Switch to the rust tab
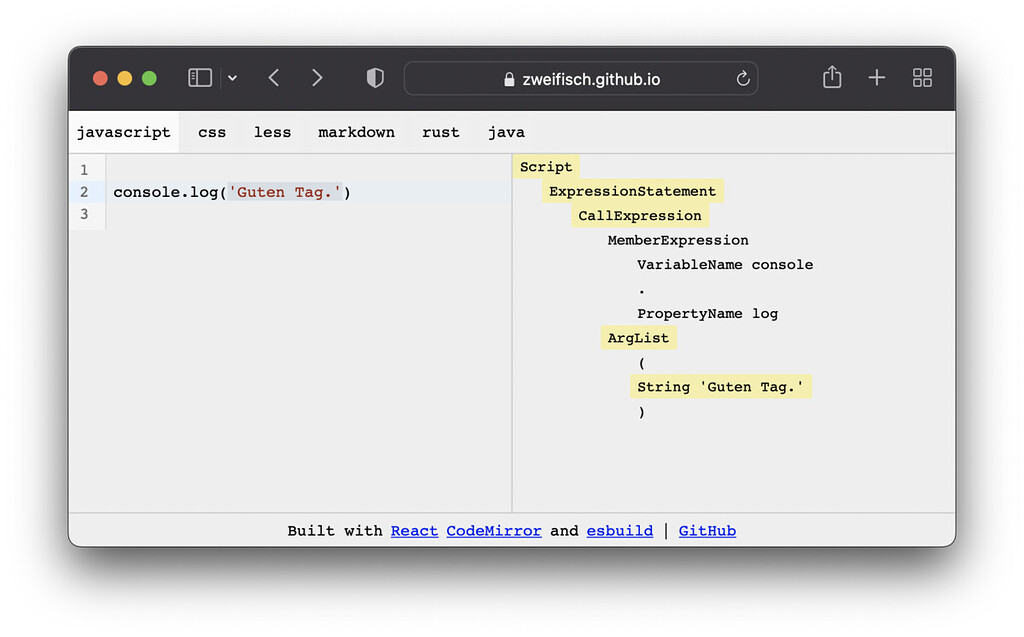The width and height of the screenshot is (1024, 637). (x=441, y=132)
